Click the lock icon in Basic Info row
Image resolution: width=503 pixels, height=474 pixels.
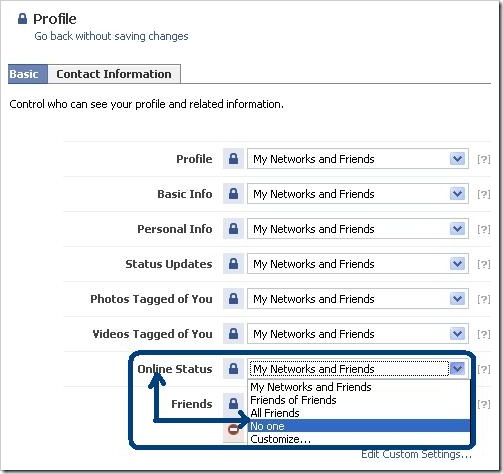click(233, 194)
